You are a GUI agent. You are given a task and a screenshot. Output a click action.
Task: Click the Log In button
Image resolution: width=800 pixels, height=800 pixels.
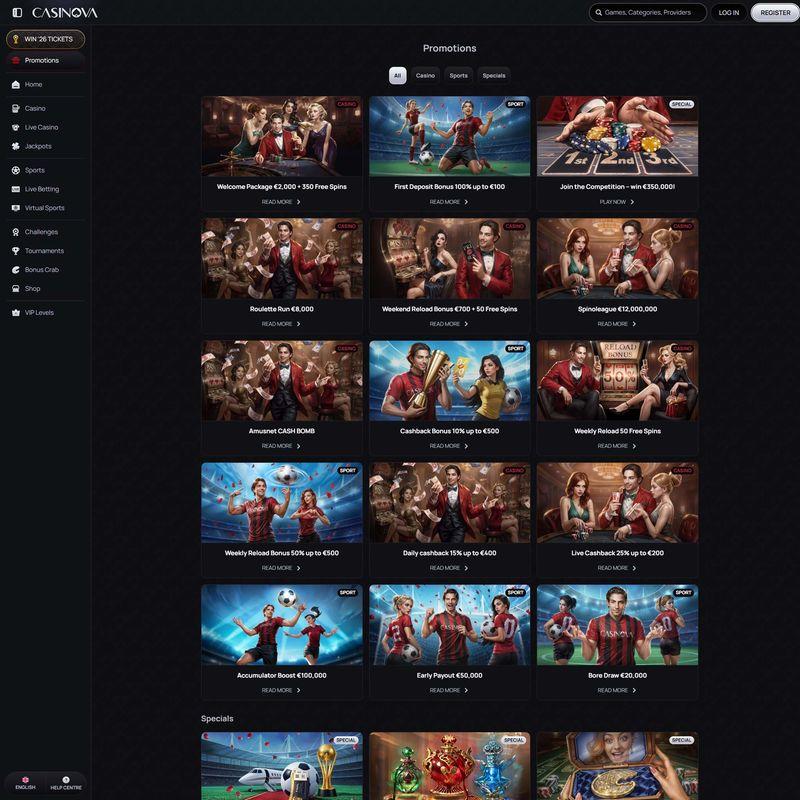(x=729, y=12)
